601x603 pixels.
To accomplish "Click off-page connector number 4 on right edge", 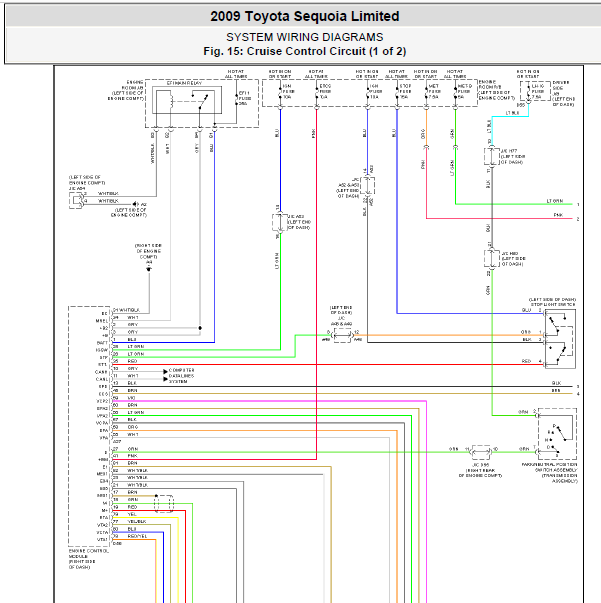I will point(578,394).
